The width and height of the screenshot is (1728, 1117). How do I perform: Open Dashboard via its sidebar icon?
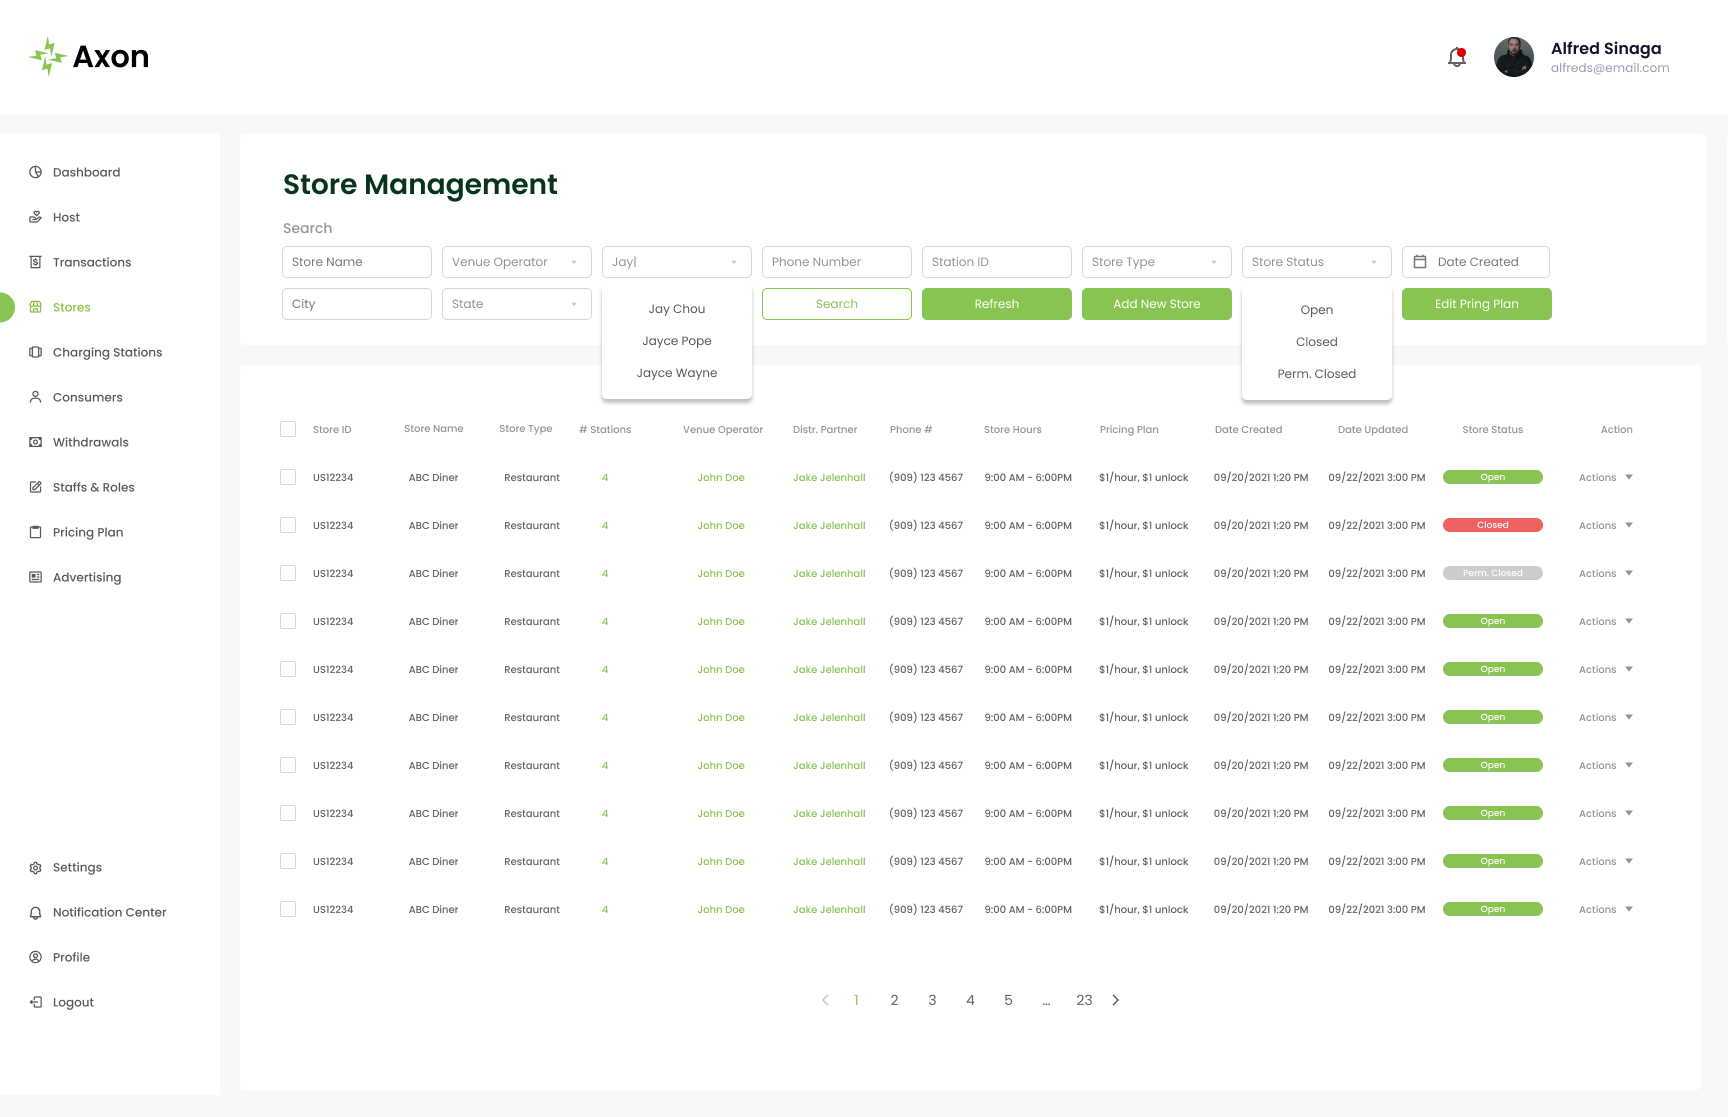[35, 172]
